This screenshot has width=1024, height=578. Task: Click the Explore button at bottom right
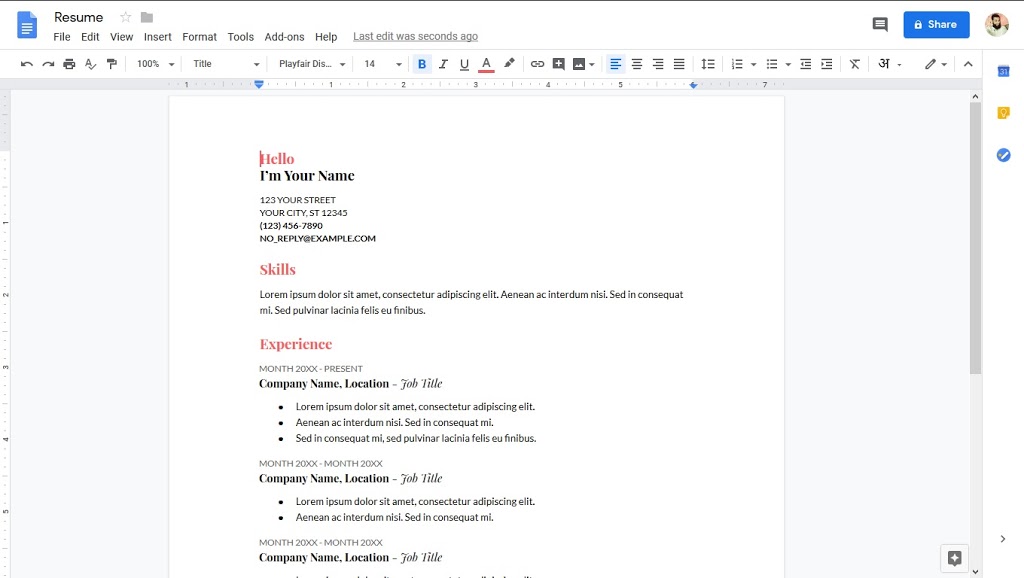955,558
